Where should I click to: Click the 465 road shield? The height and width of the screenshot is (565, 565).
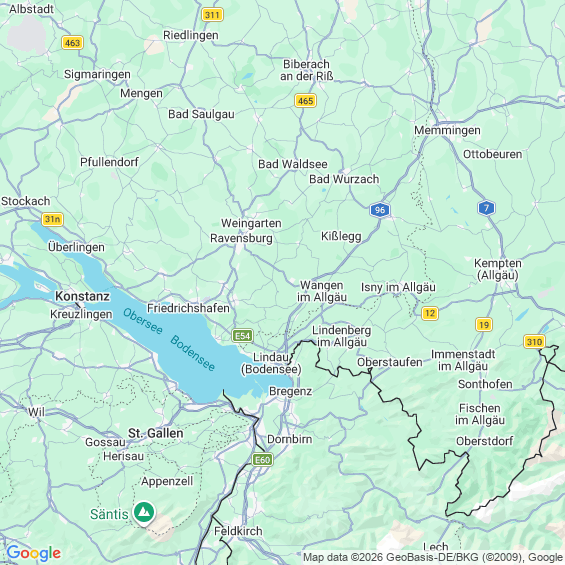coord(306,101)
